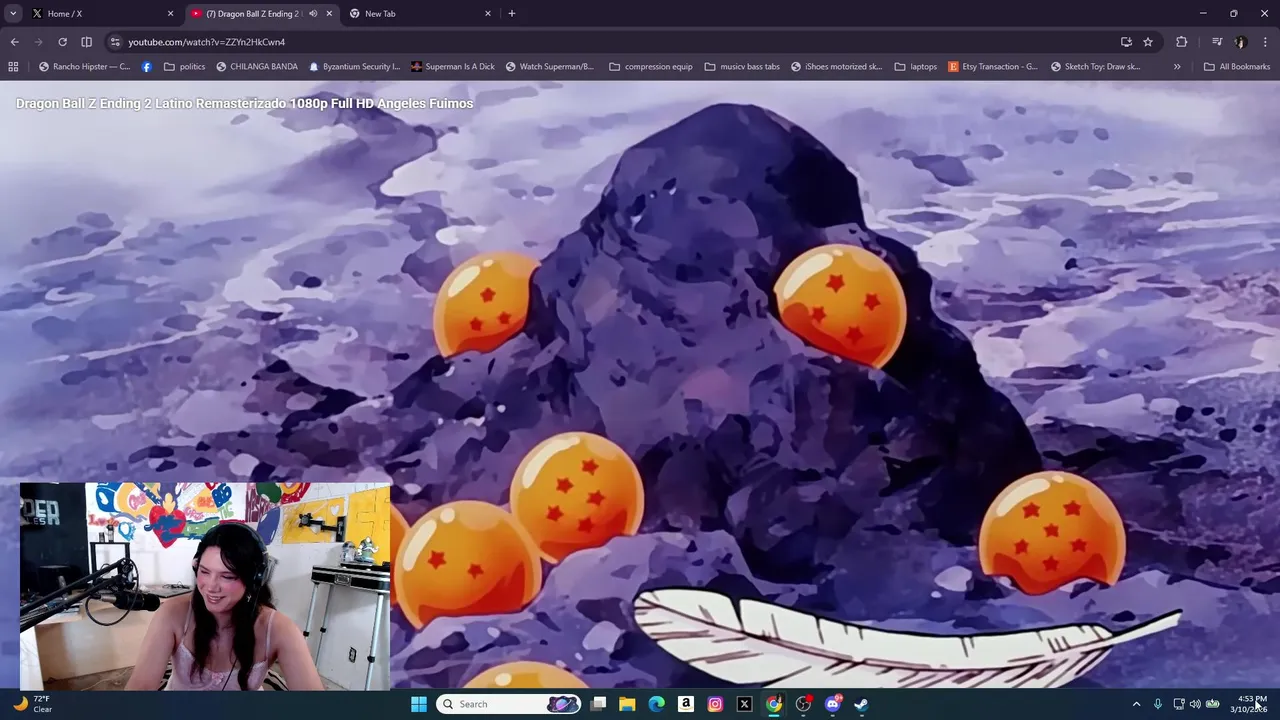Click the webcam overlay thumbnail

205,587
